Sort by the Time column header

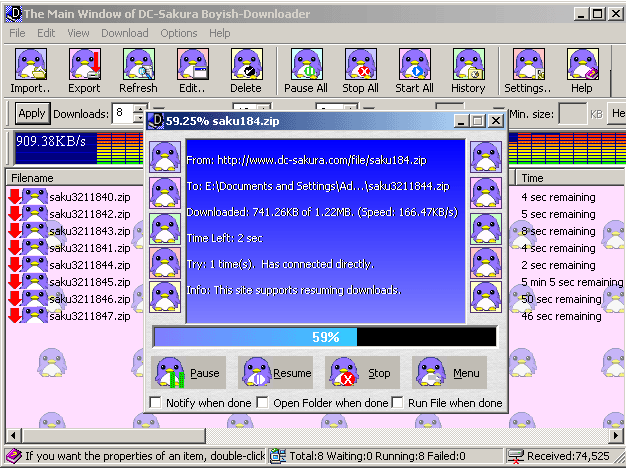pyautogui.click(x=570, y=178)
